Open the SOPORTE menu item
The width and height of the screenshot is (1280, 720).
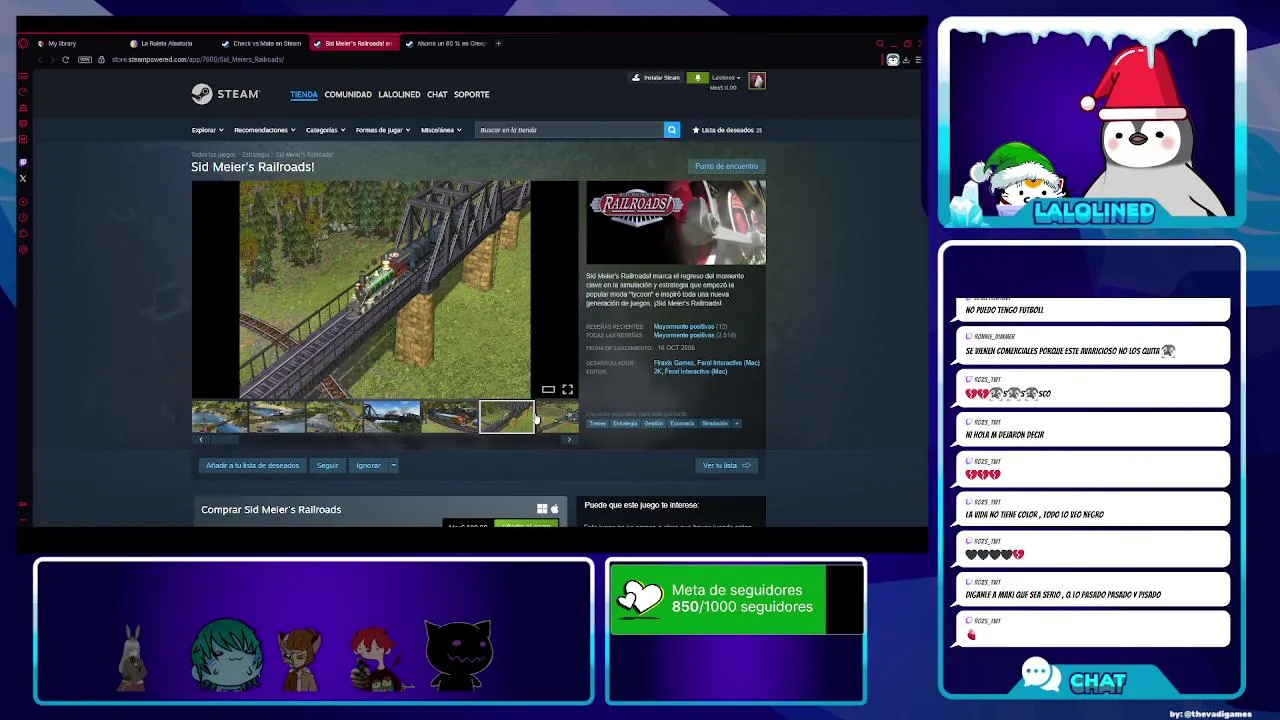[472, 94]
